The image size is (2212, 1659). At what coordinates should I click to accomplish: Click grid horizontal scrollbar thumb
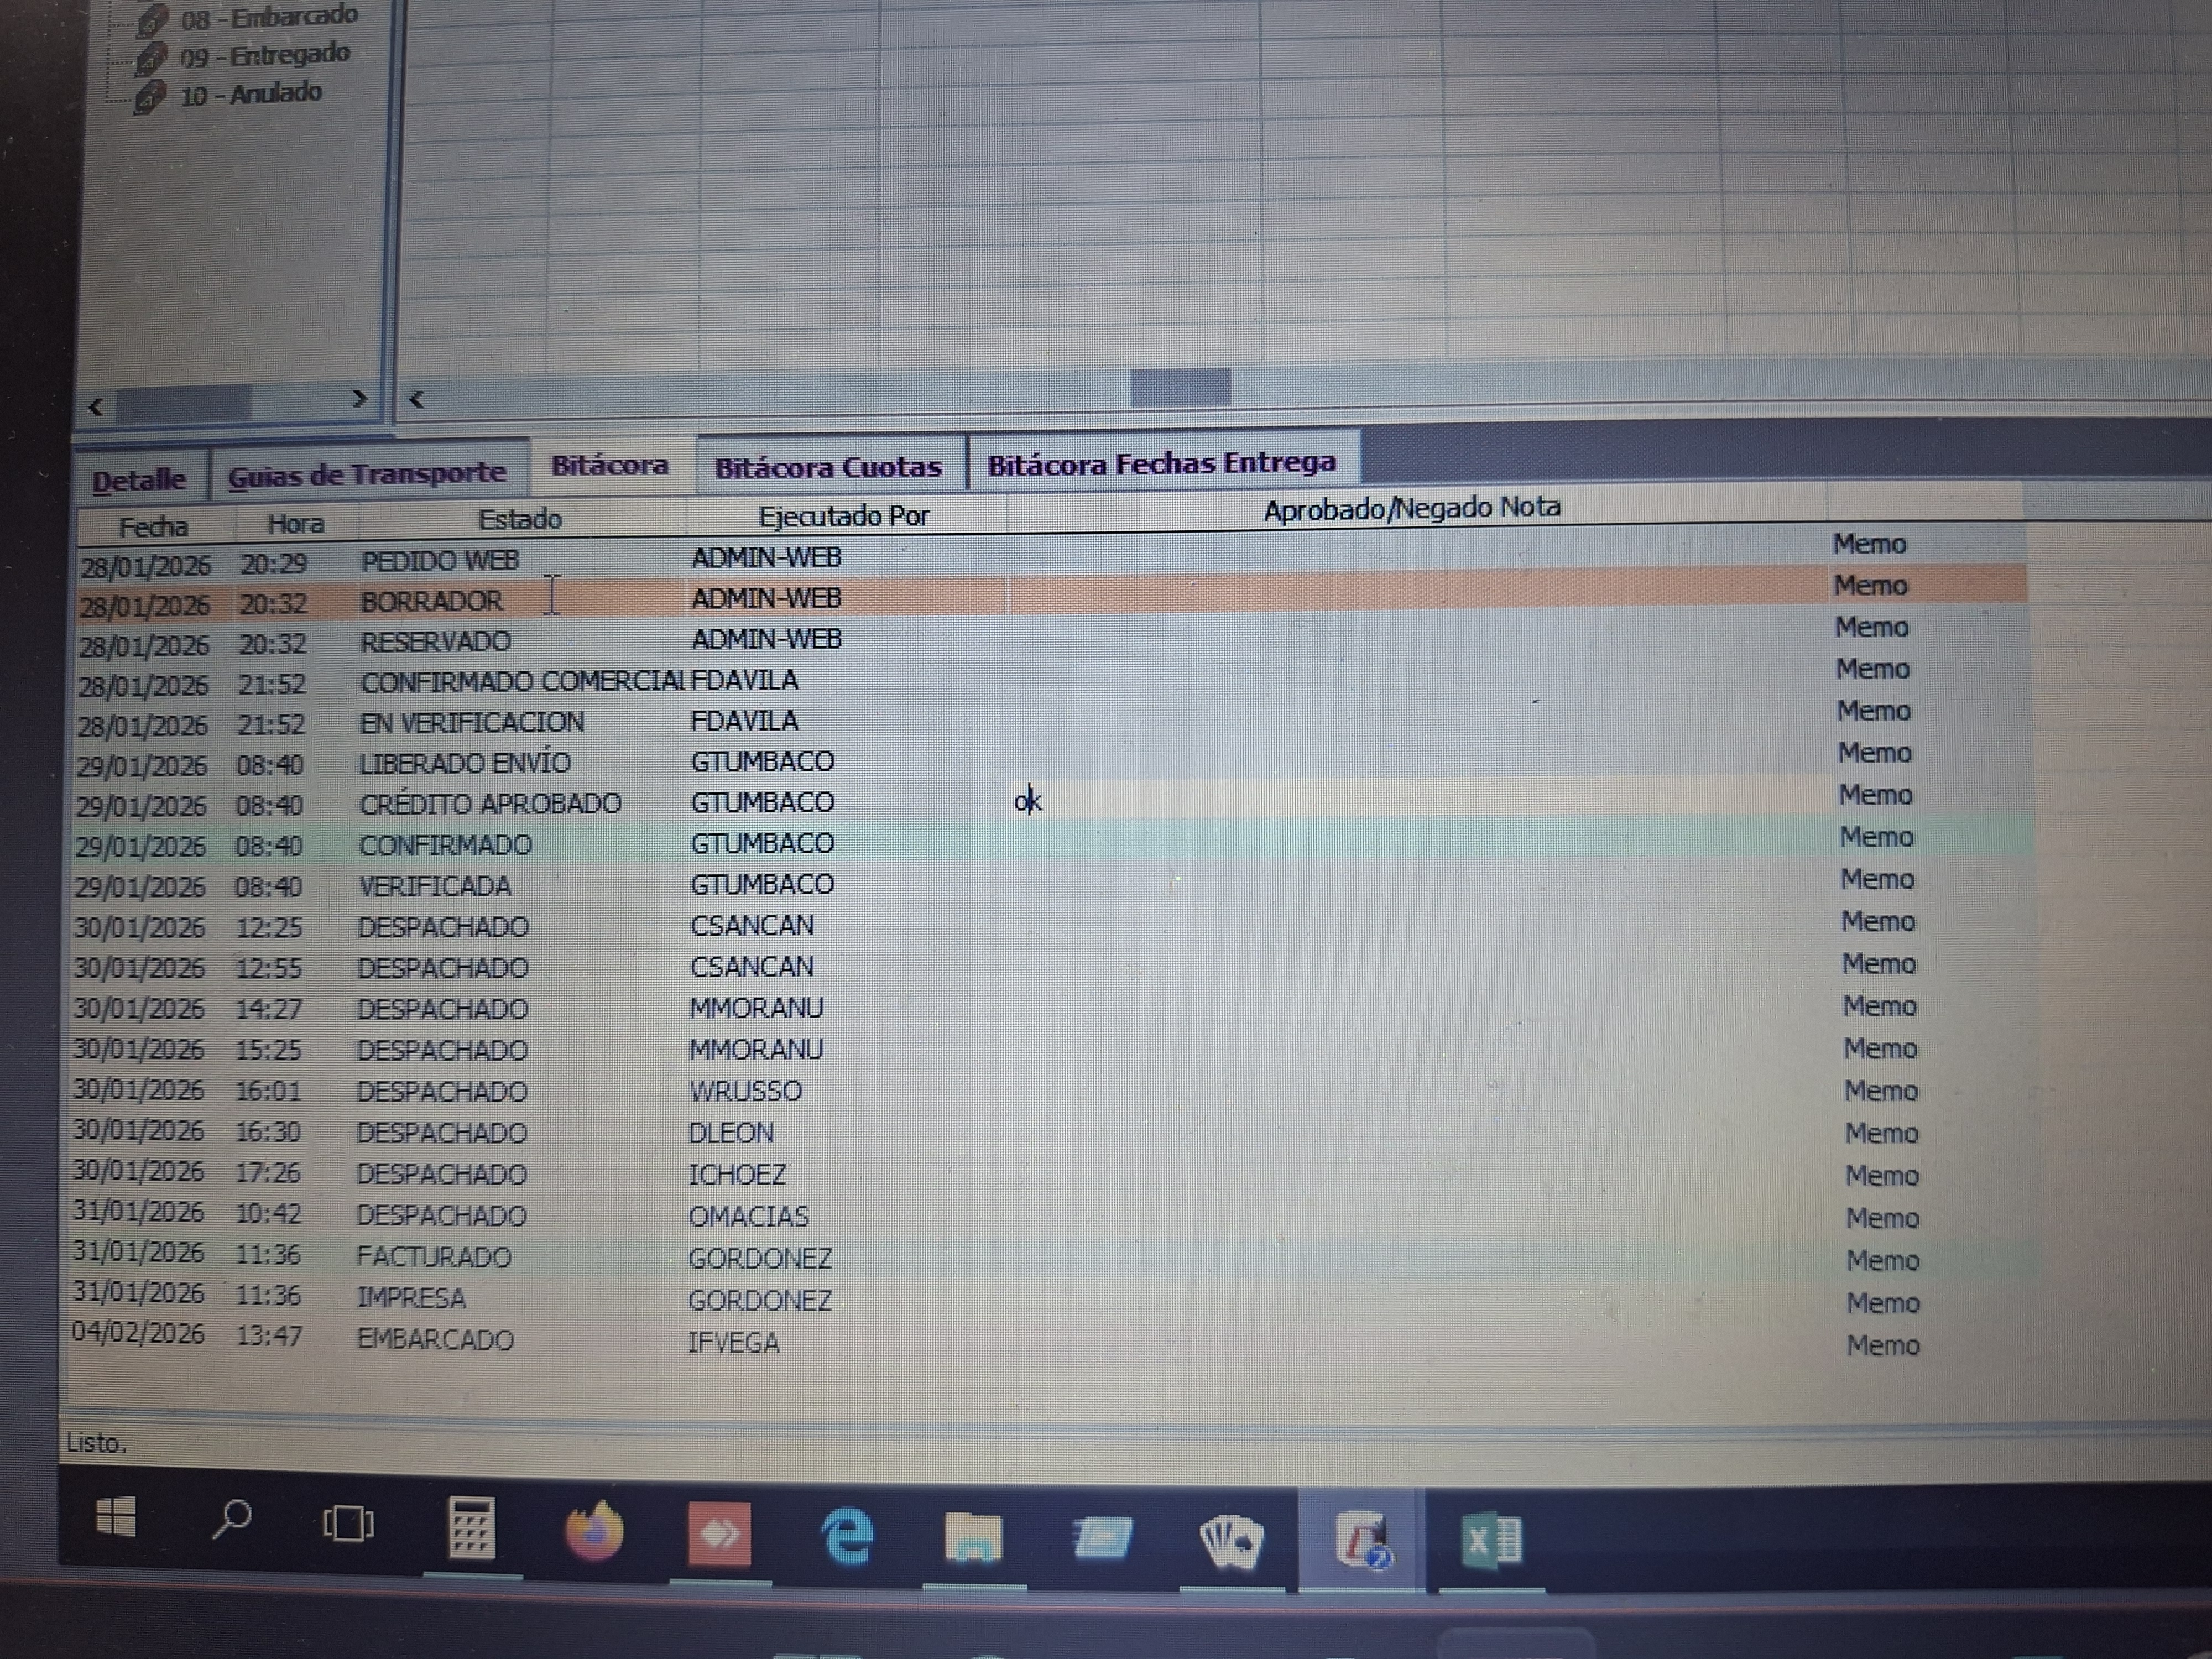(1180, 387)
